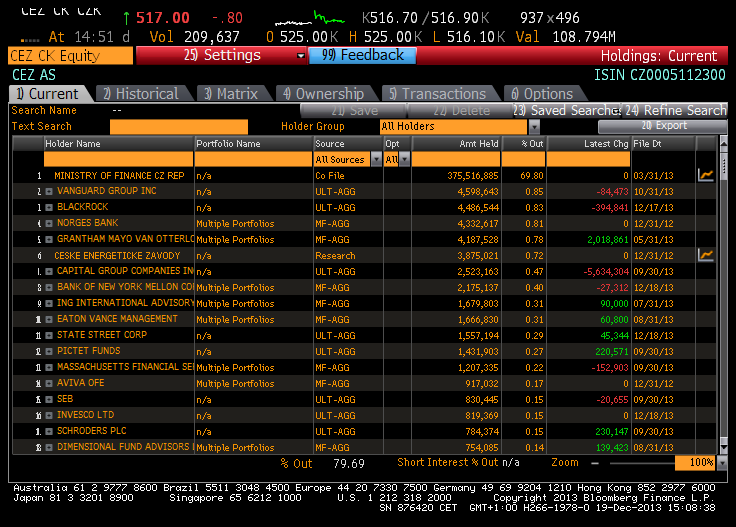
Task: Click the CEZ CK Equity security field
Action: (70, 56)
